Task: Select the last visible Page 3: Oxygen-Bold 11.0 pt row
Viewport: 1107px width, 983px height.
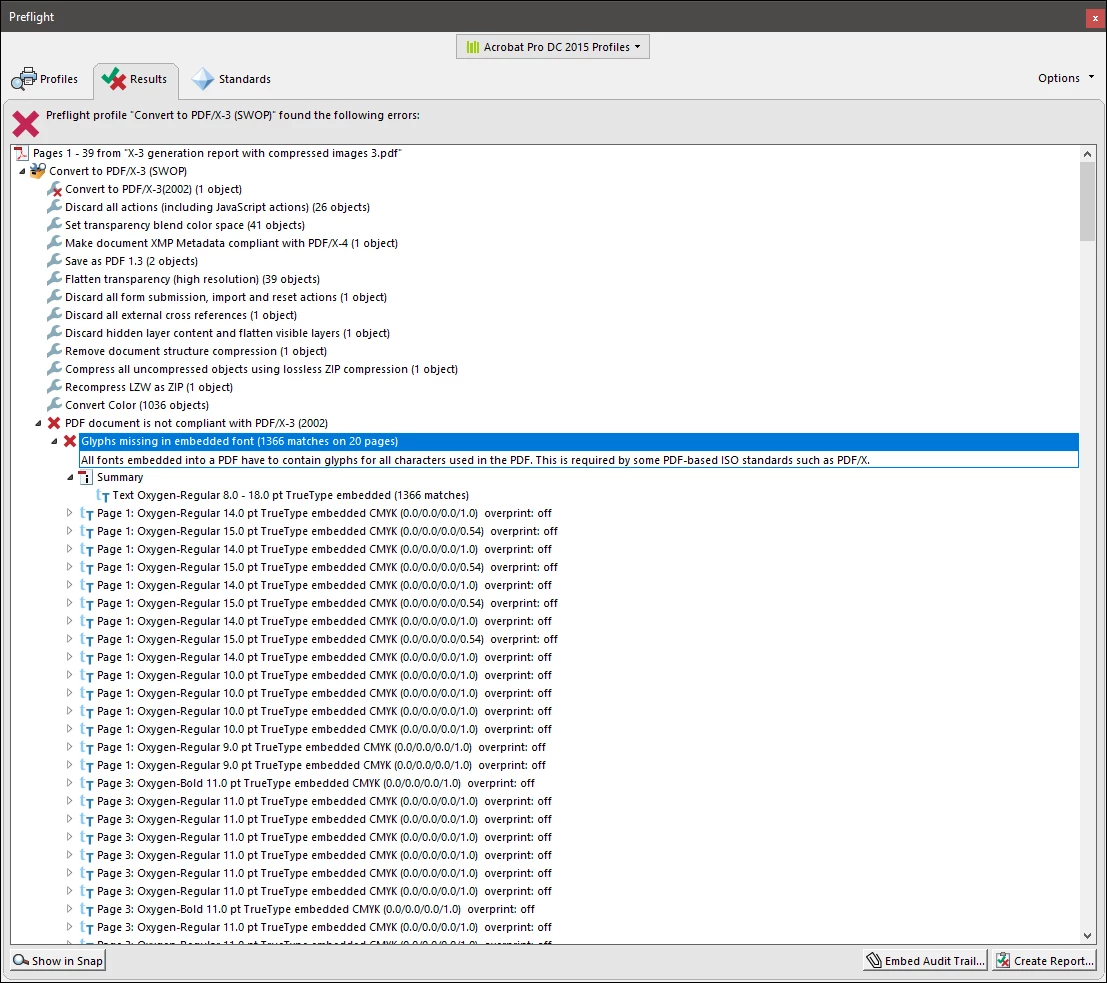Action: pyautogui.click(x=316, y=909)
